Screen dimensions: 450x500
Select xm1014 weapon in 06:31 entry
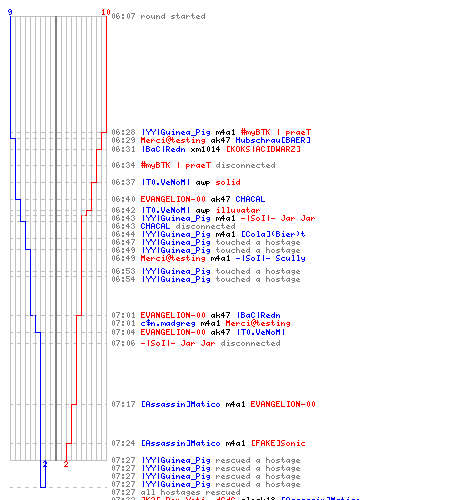(x=205, y=149)
